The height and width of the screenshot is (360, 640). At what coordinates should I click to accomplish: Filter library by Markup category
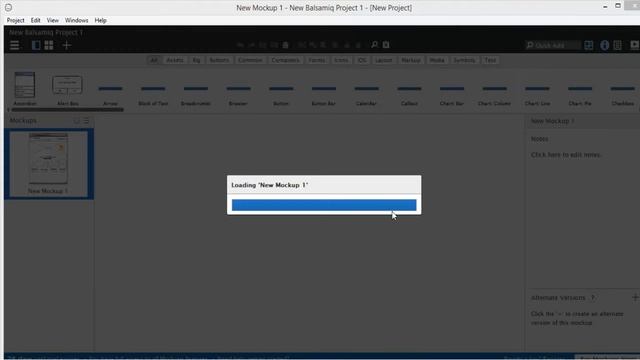click(411, 60)
